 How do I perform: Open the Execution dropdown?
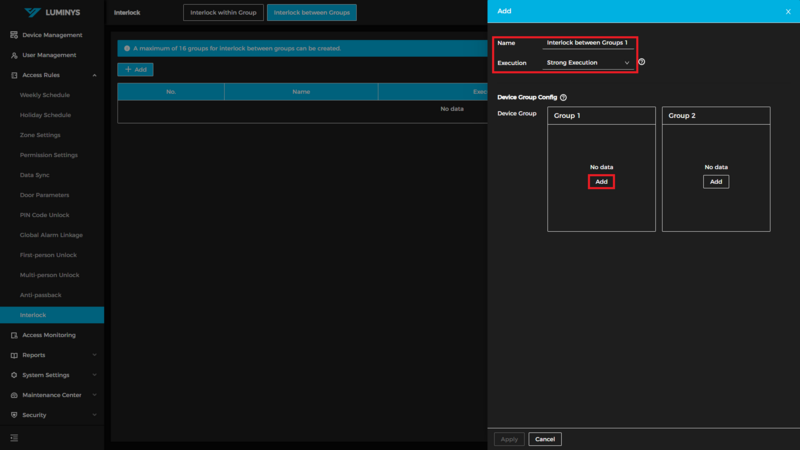[x=588, y=63]
